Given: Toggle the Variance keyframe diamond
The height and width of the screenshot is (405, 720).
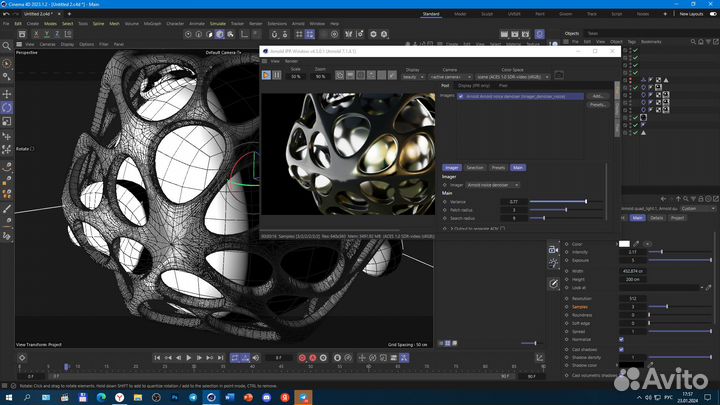Looking at the screenshot, I should 444,202.
